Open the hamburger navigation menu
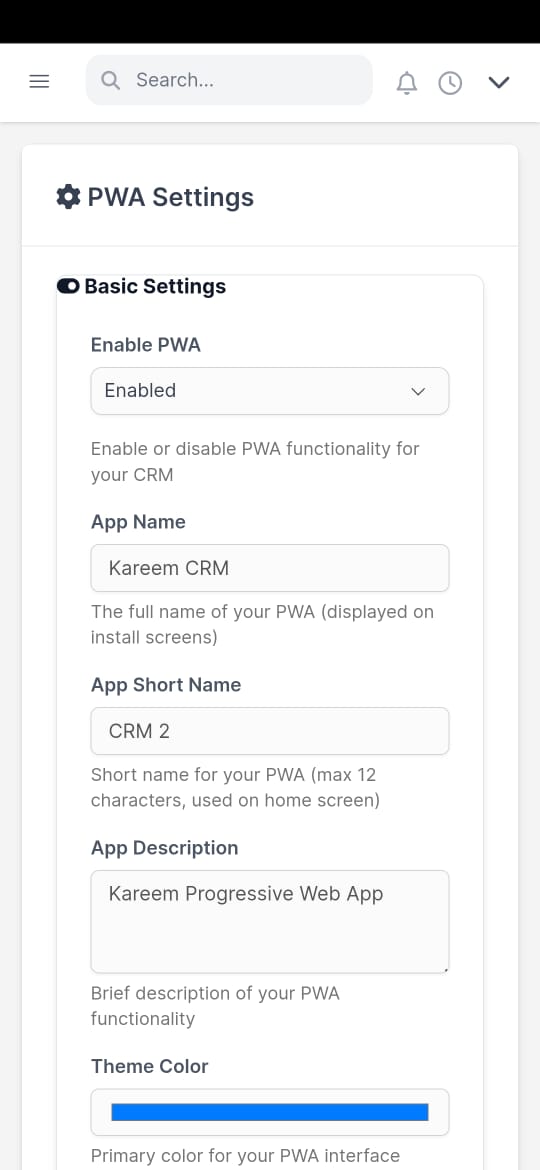 point(39,81)
